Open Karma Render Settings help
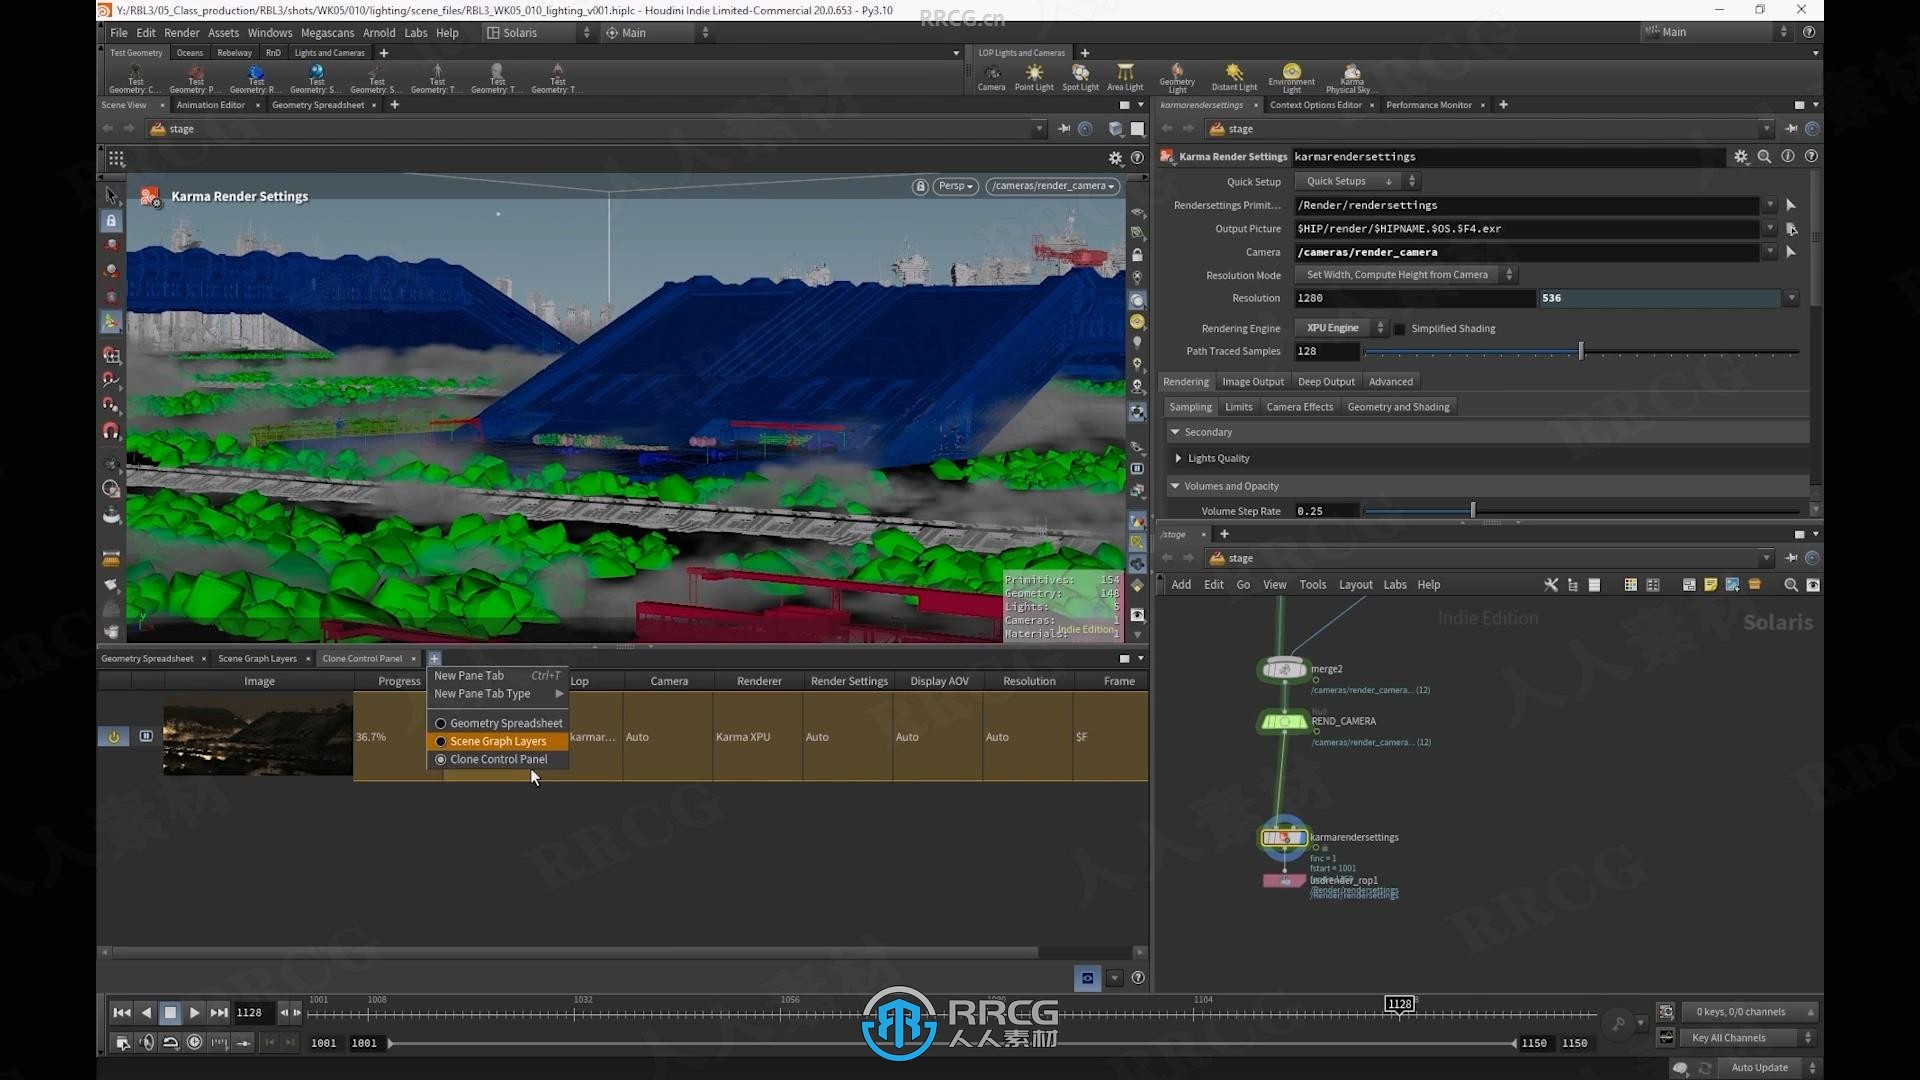Viewport: 1920px width, 1080px height. click(x=1811, y=157)
